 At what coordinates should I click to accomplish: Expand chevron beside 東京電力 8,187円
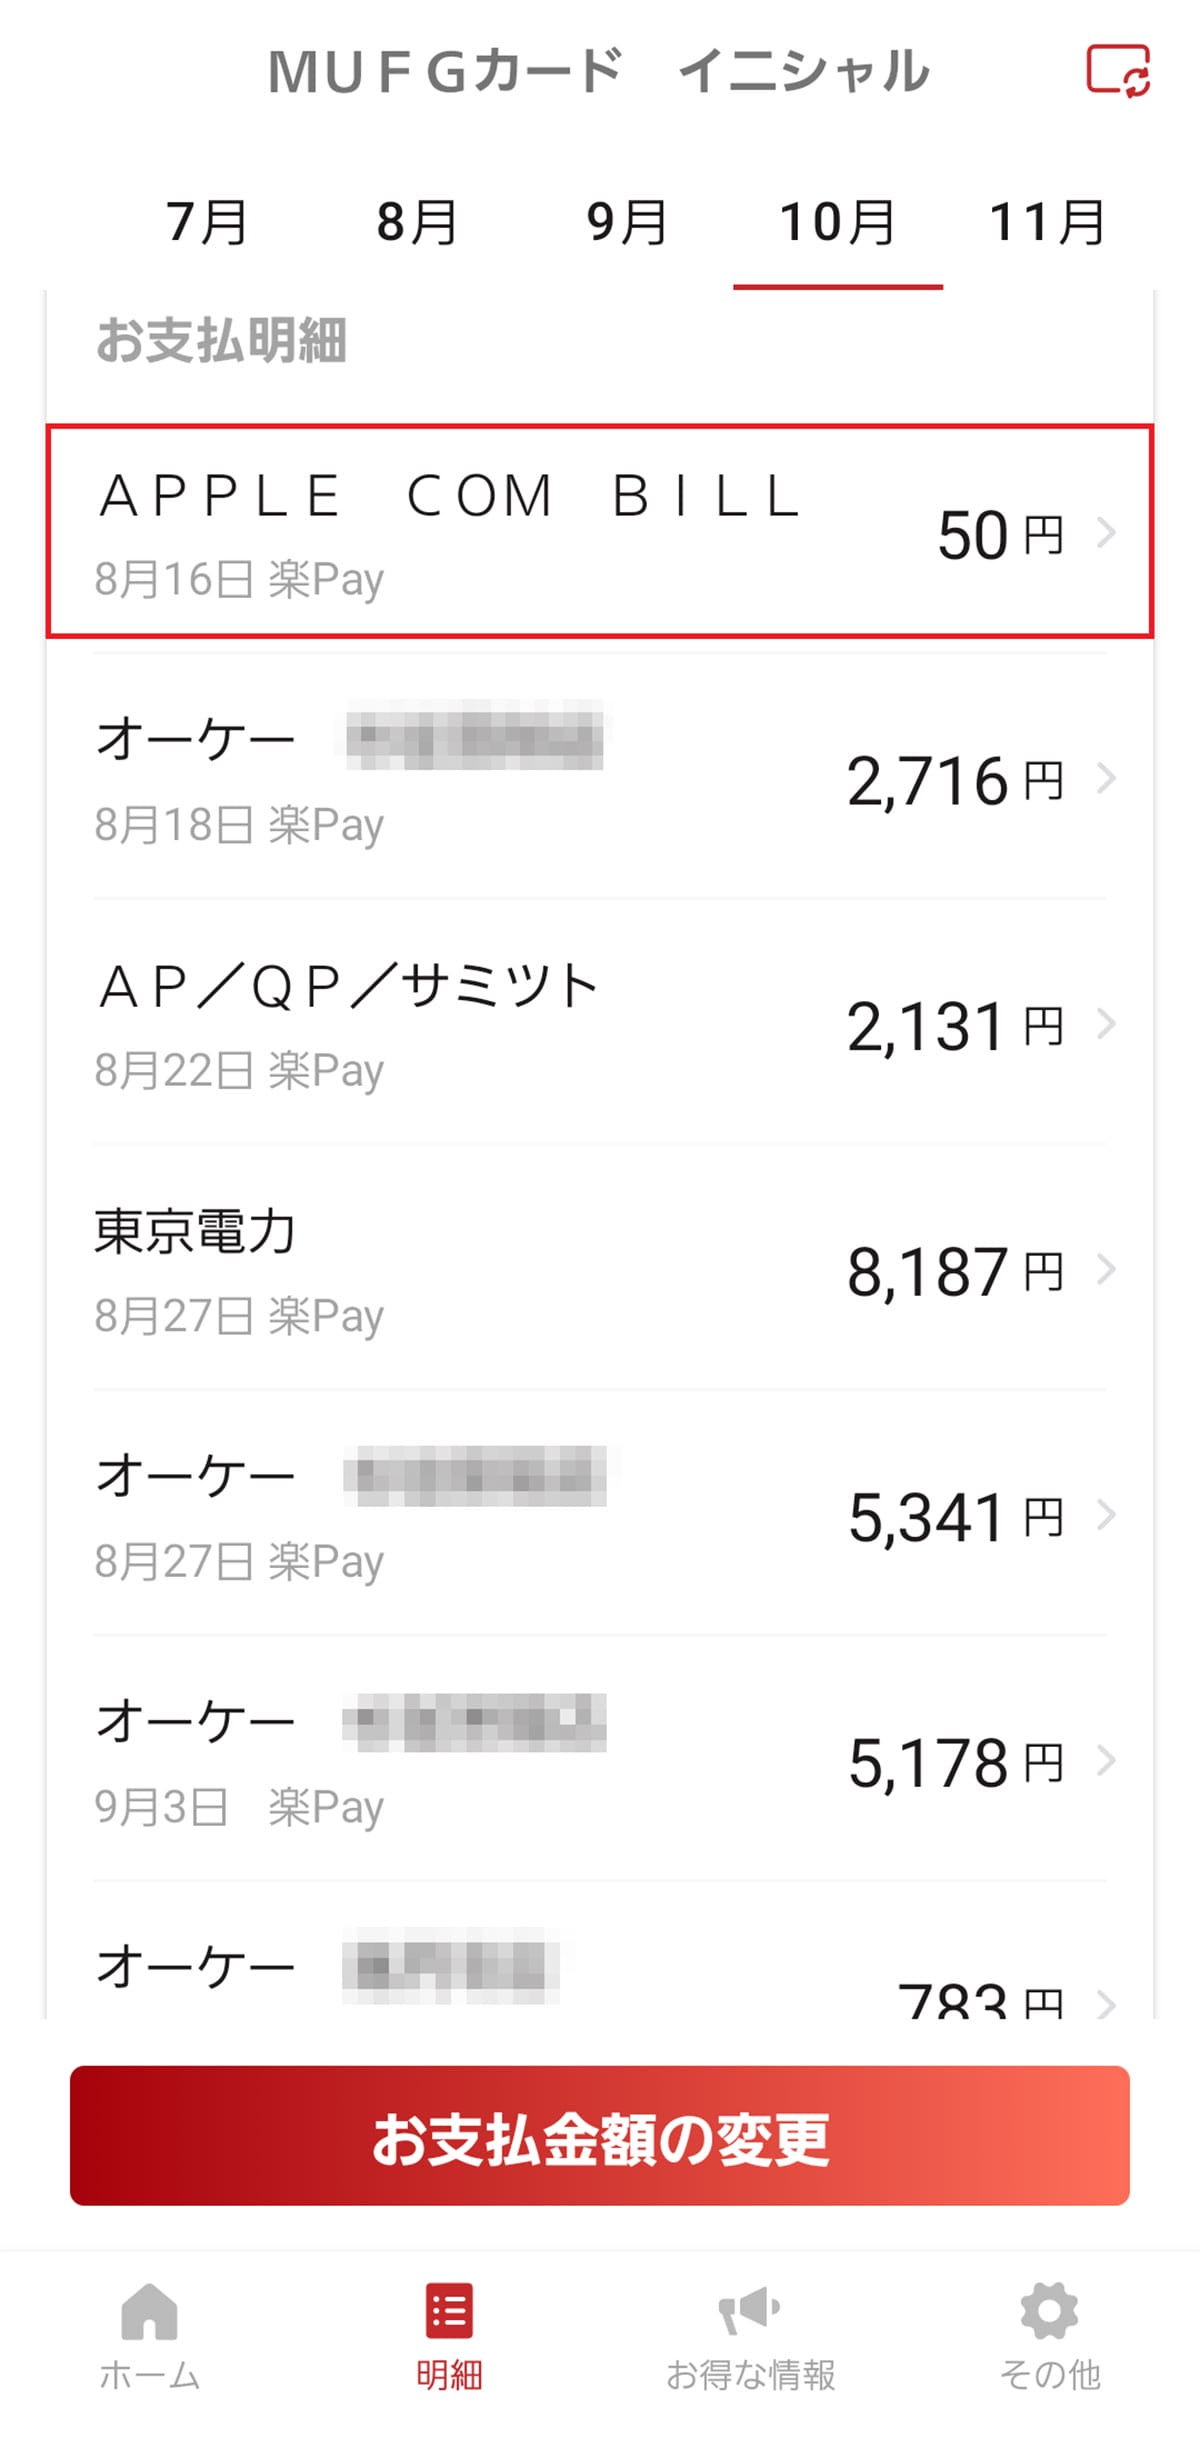[x=1105, y=1270]
